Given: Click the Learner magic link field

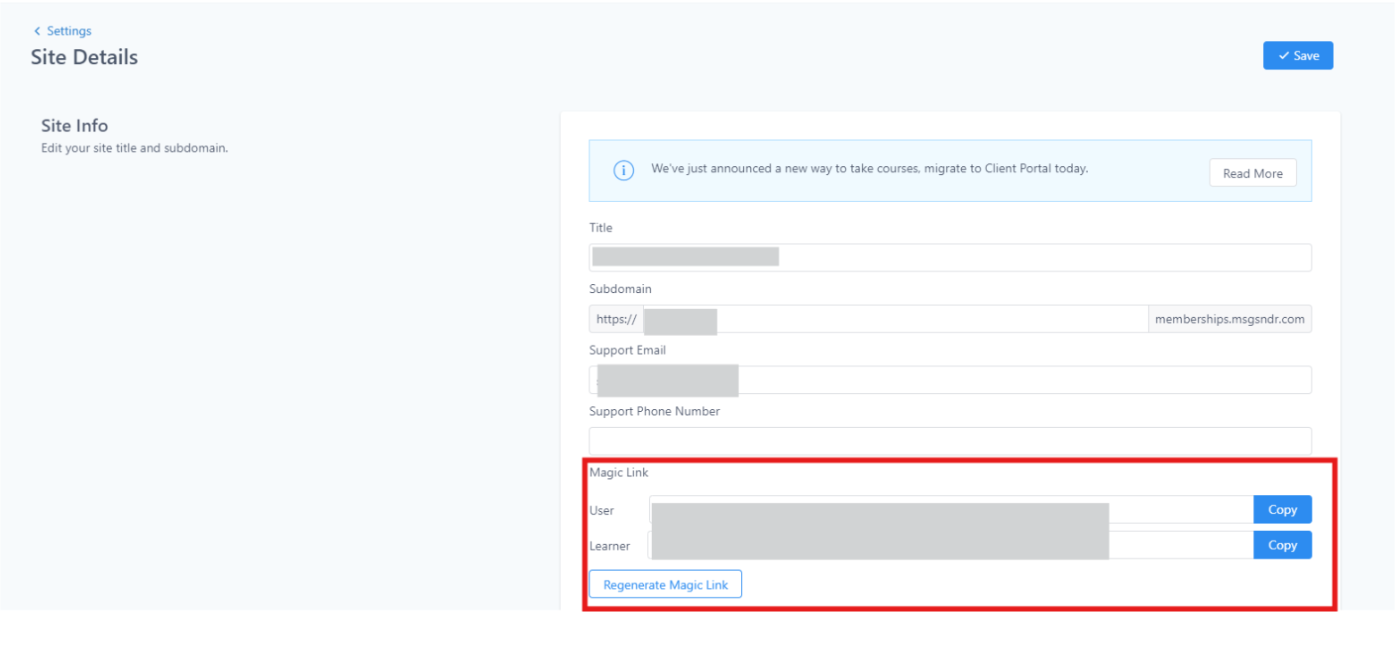Looking at the screenshot, I should coord(1180,545).
